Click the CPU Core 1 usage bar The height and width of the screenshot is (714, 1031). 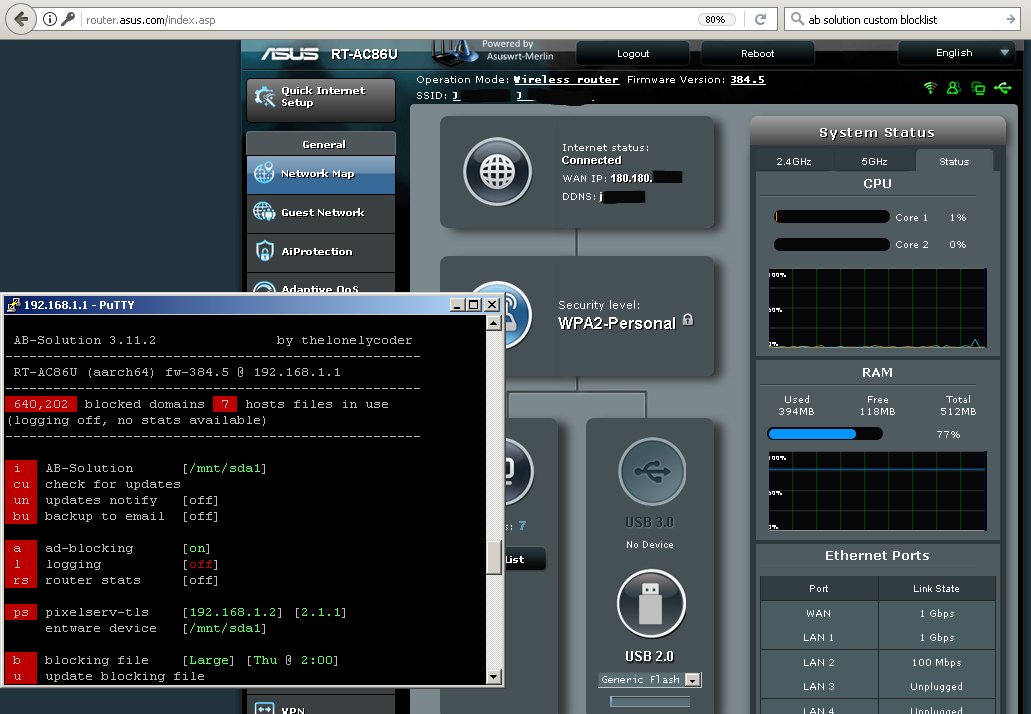[832, 217]
